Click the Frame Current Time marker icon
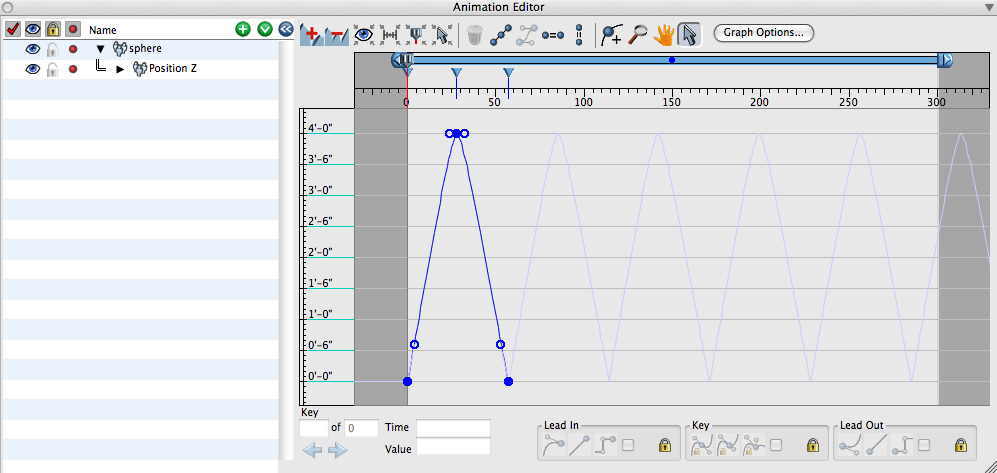This screenshot has height=473, width=997. (x=416, y=35)
